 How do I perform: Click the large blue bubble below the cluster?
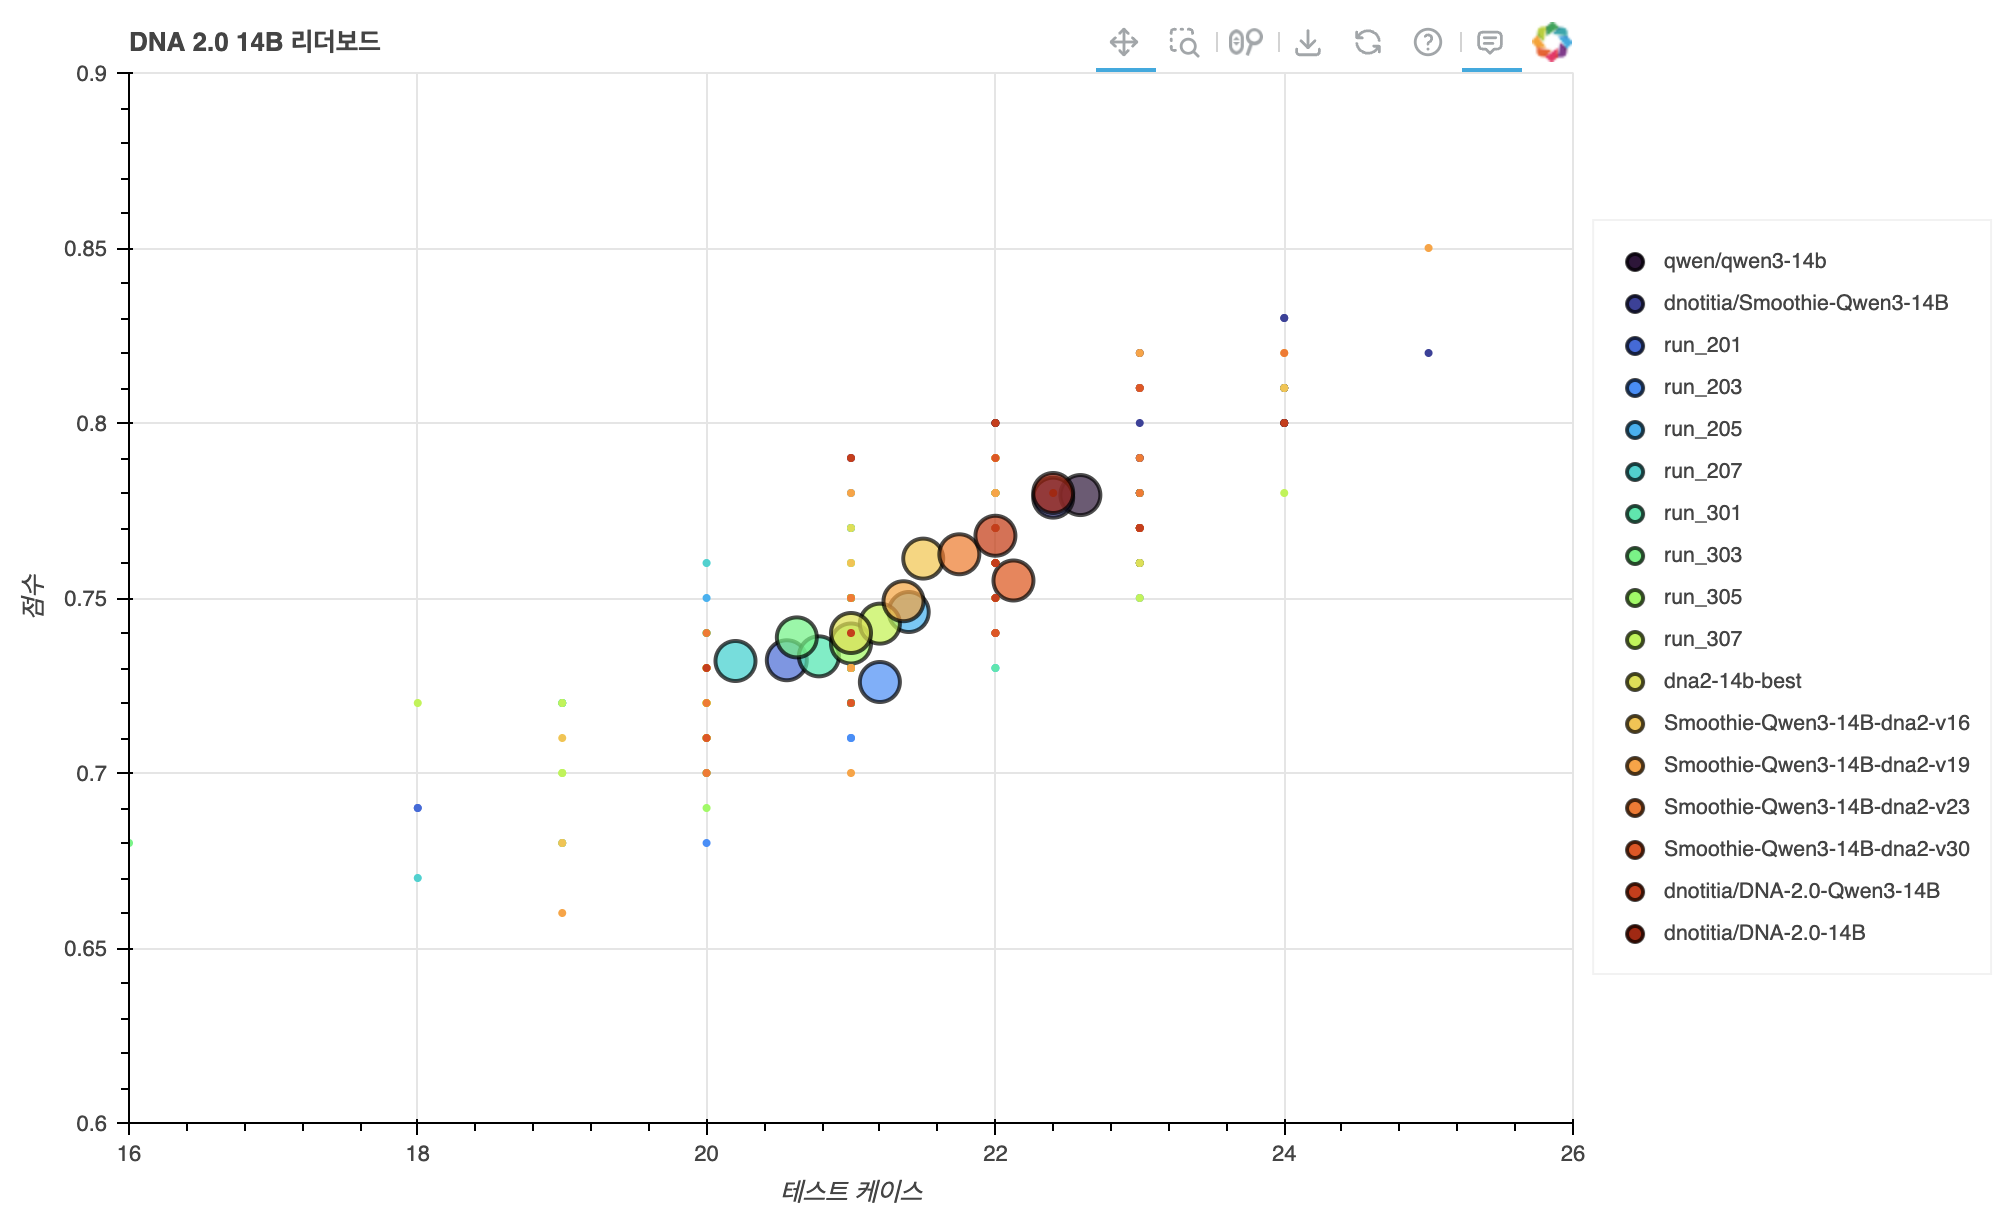(x=878, y=682)
